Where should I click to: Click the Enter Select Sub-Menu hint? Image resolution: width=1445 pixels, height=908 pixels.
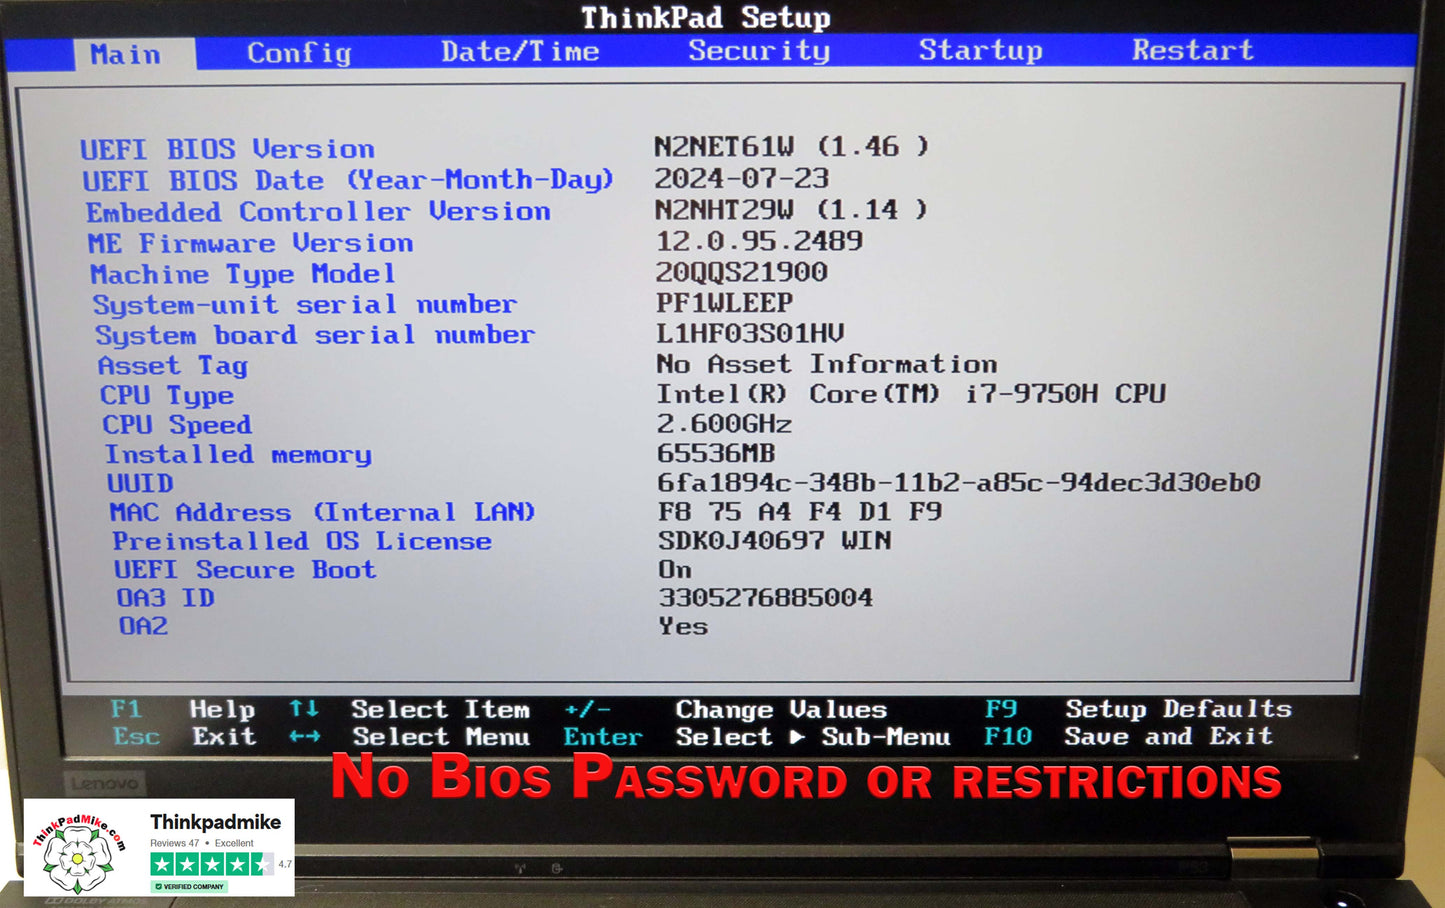pyautogui.click(x=757, y=737)
